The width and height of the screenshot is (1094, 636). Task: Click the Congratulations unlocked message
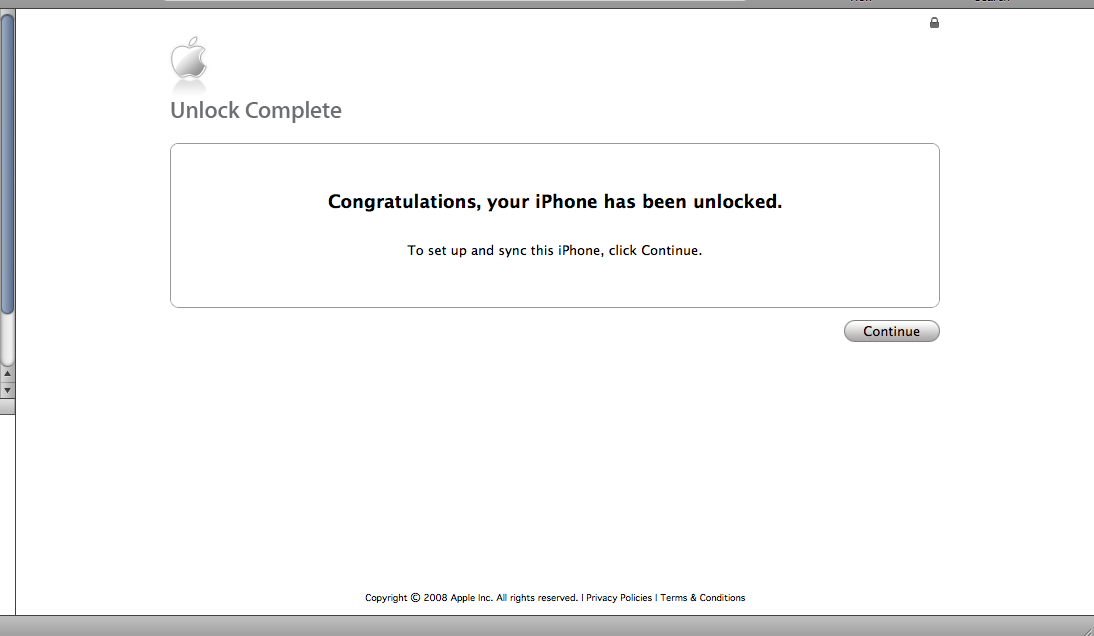pyautogui.click(x=555, y=202)
